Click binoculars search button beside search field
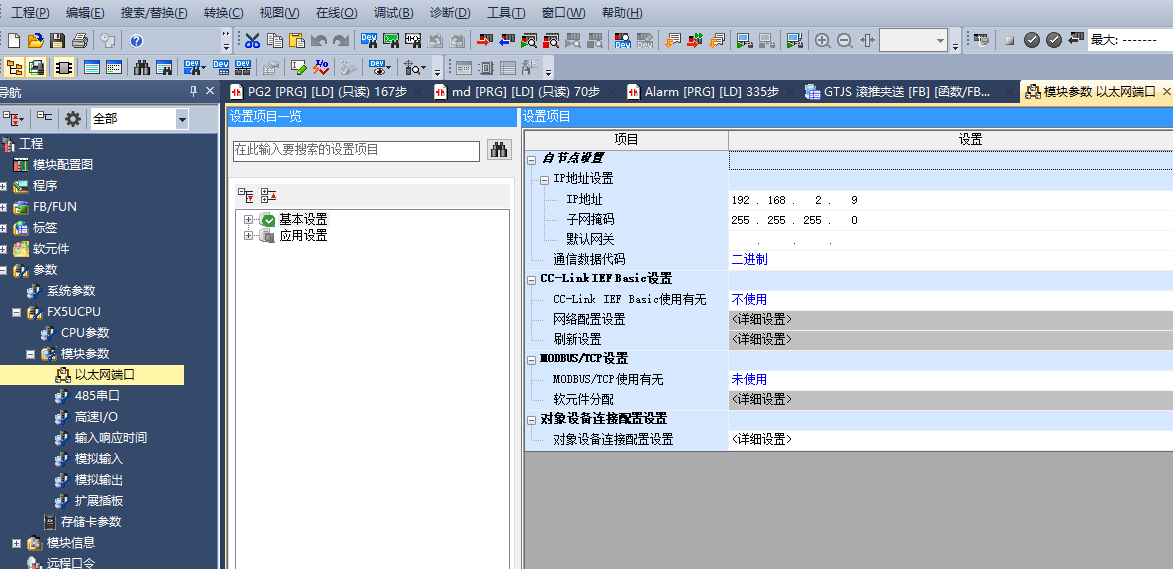 [x=499, y=150]
